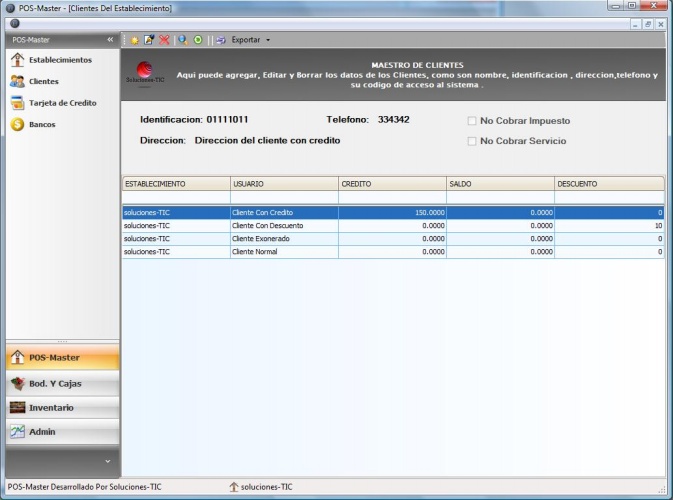Sort by the DESCUENTO column header

click(x=609, y=184)
